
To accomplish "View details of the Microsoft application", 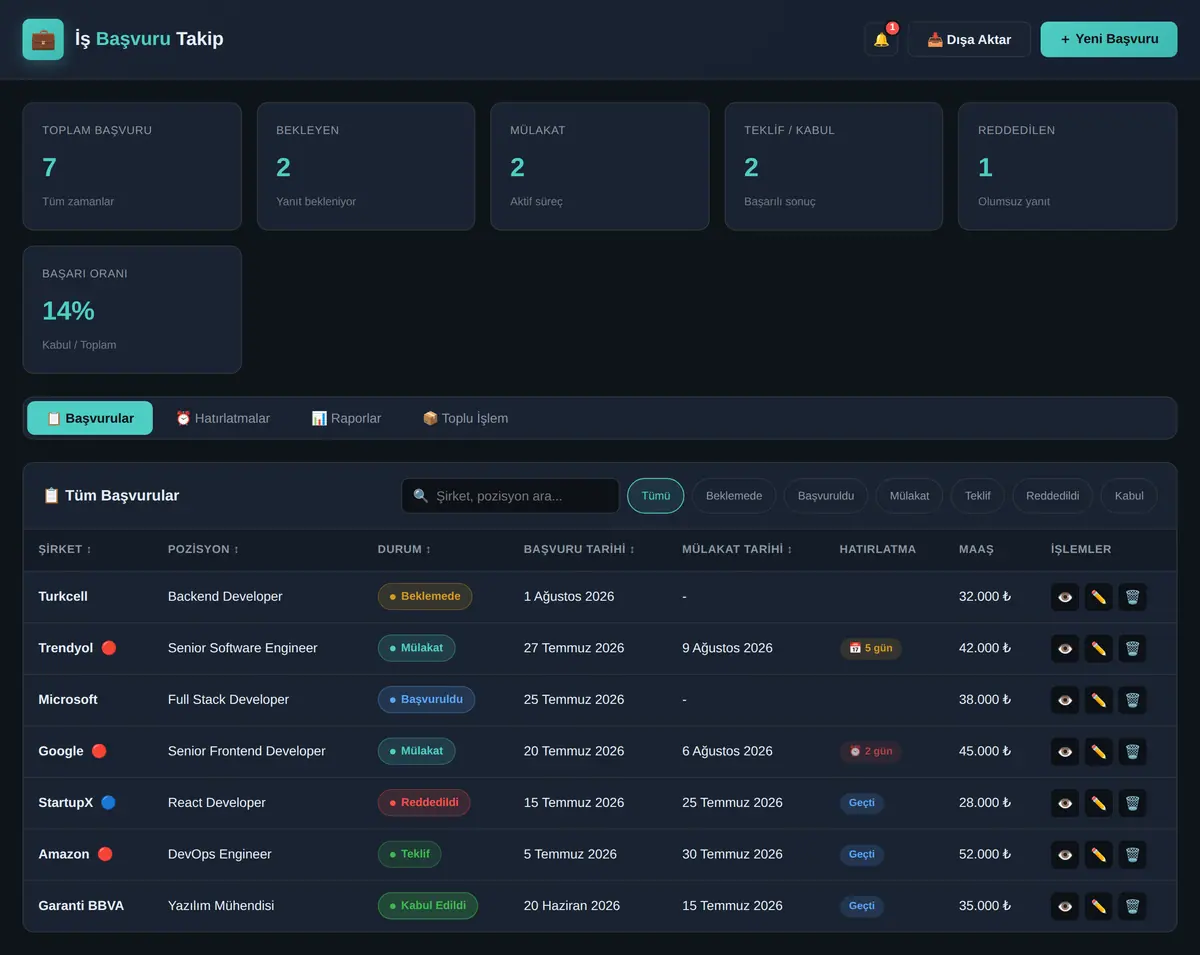I will [1065, 700].
